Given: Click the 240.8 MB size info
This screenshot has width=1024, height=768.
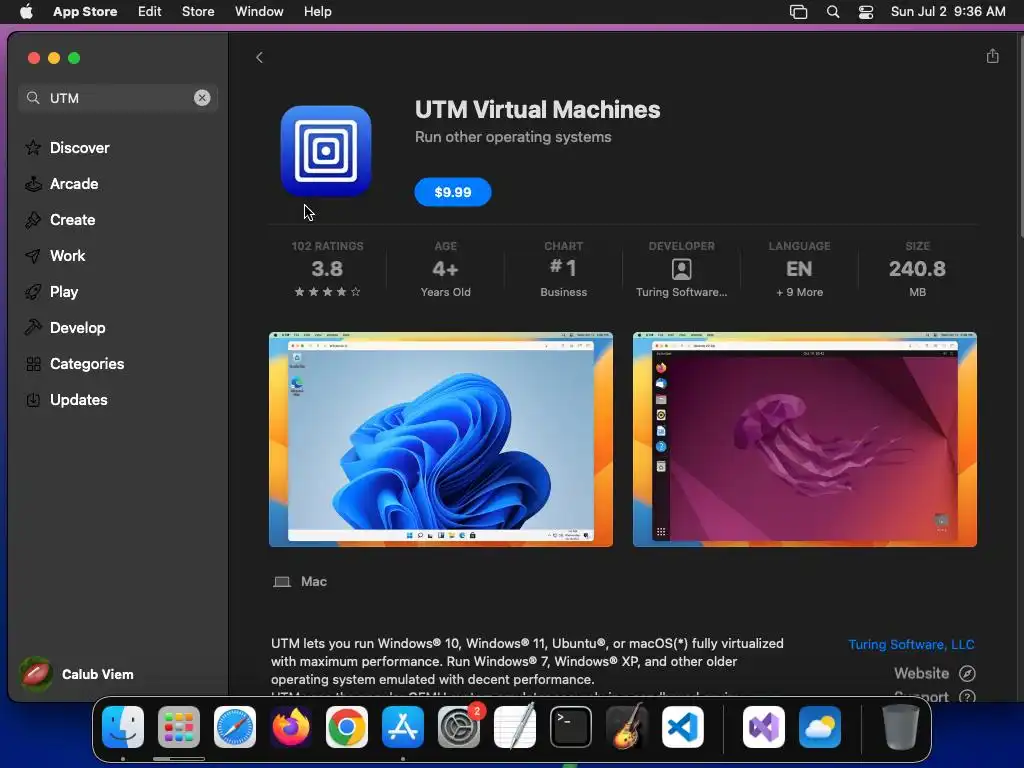Looking at the screenshot, I should tap(917, 269).
